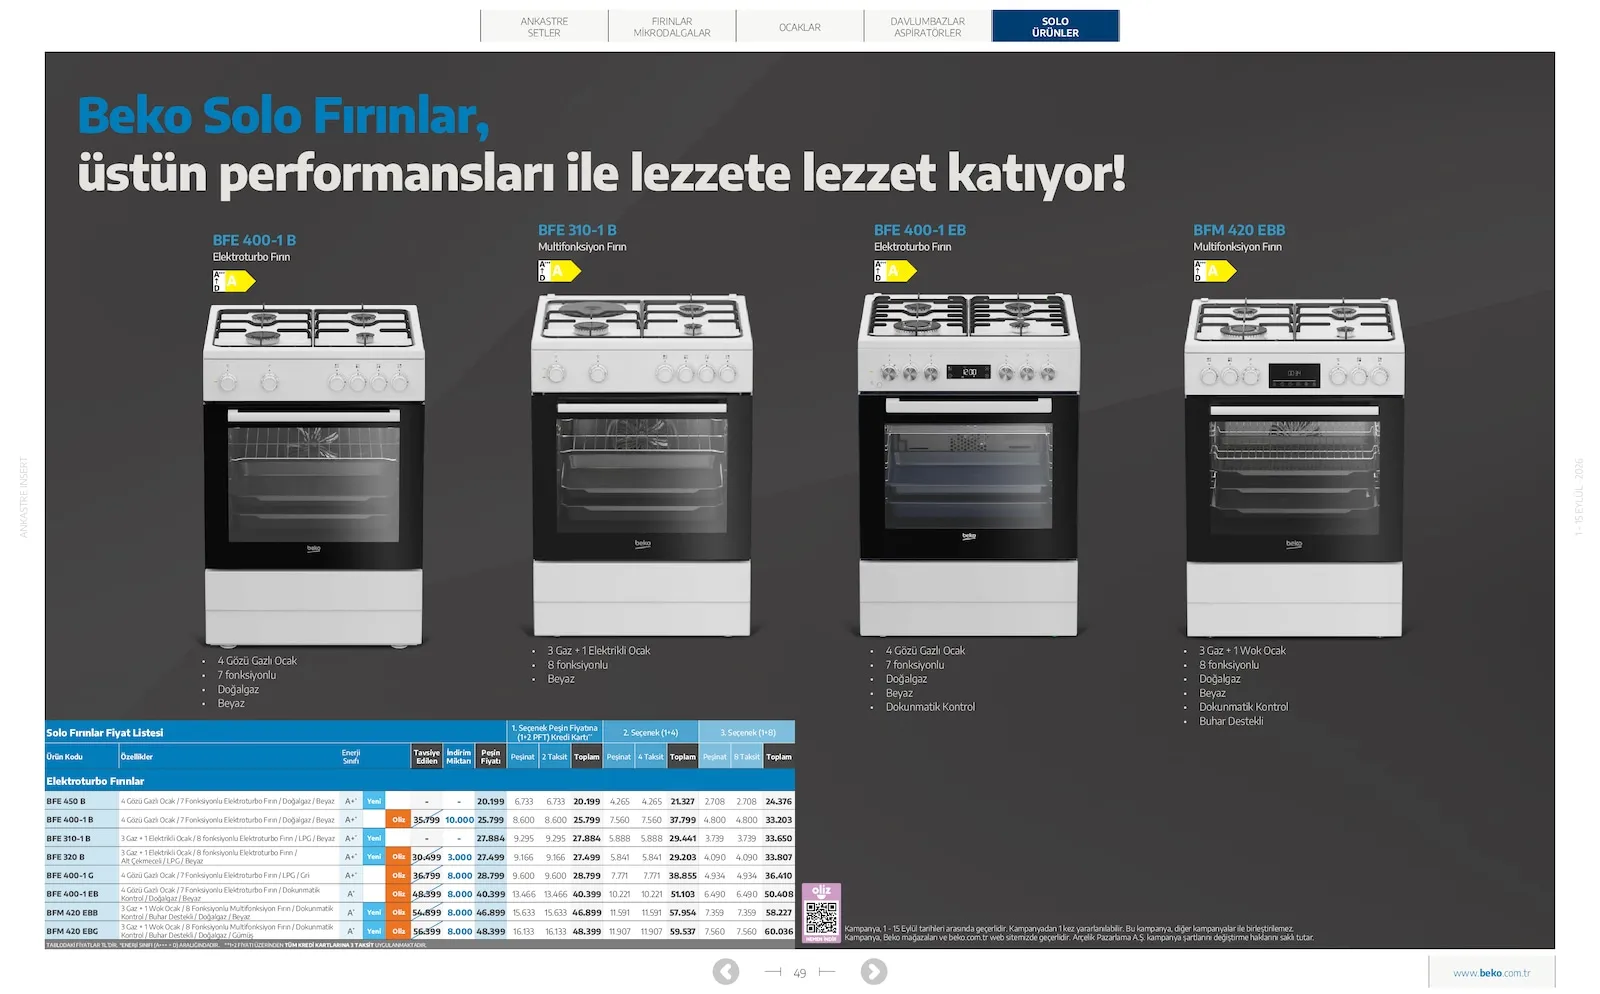Go to the next catalog page
The image size is (1600, 994).
[x=874, y=971]
